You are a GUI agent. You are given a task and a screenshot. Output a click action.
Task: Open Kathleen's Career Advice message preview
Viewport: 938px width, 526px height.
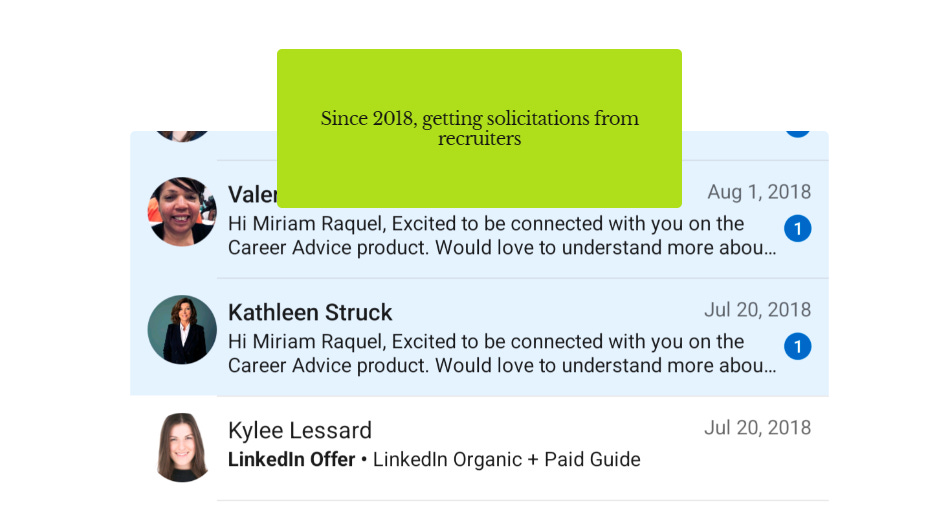coord(502,354)
